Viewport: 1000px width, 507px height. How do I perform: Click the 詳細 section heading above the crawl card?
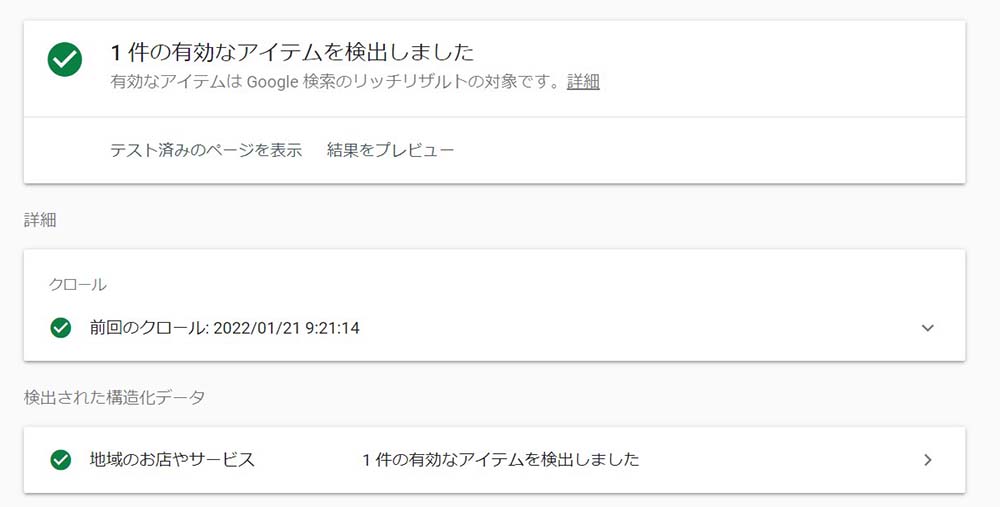tap(40, 219)
